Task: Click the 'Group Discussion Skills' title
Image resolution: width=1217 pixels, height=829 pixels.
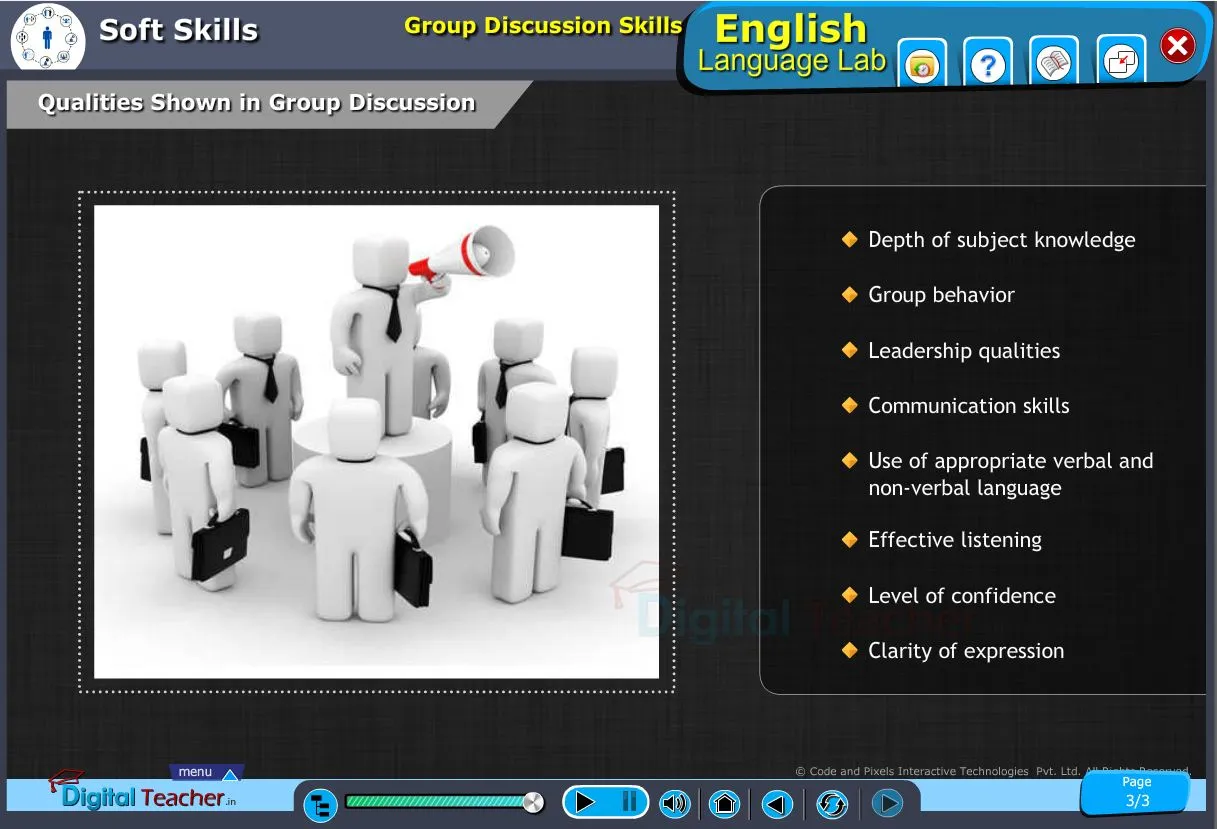Action: tap(543, 26)
